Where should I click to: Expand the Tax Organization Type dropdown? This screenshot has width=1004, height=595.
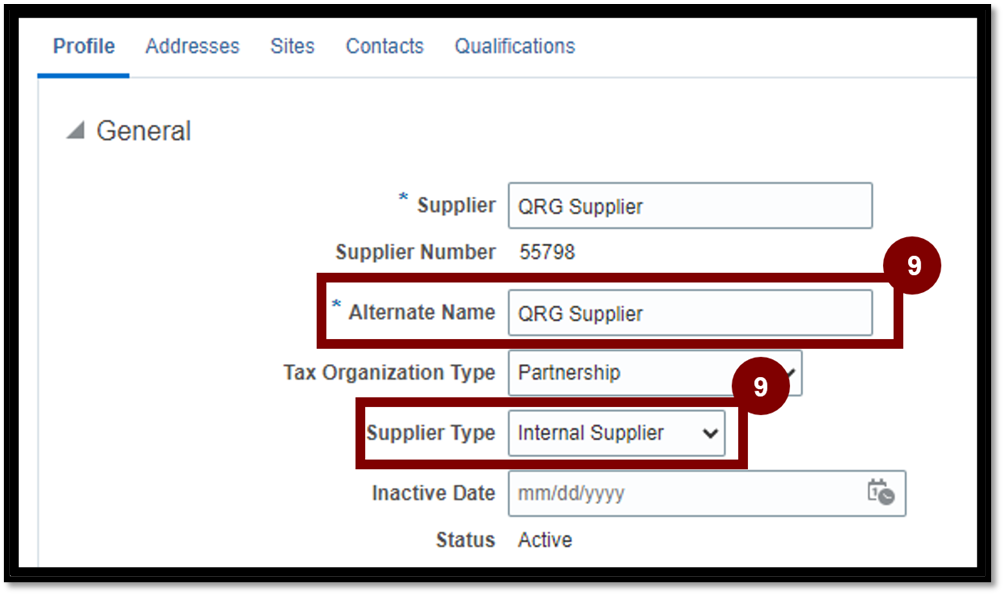[x=655, y=373]
